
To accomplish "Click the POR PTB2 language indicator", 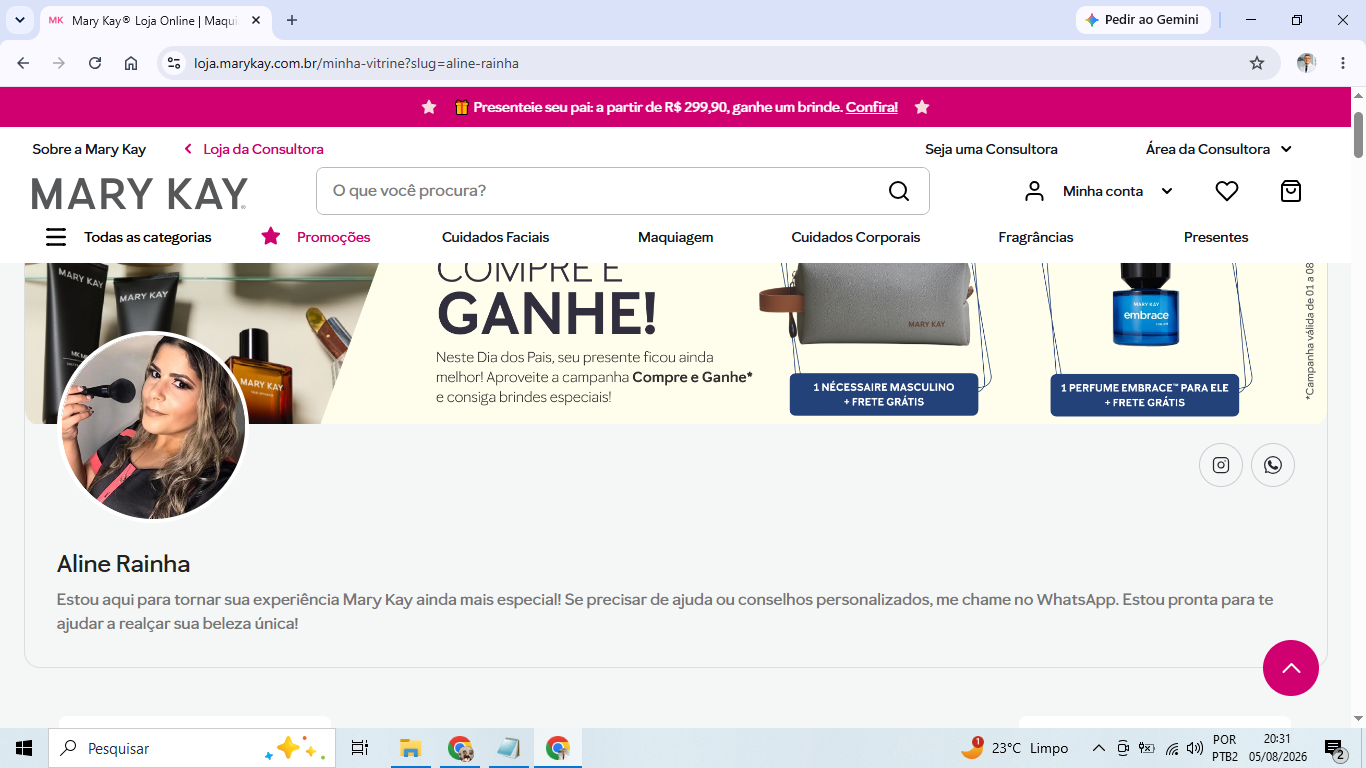I will pos(1225,748).
